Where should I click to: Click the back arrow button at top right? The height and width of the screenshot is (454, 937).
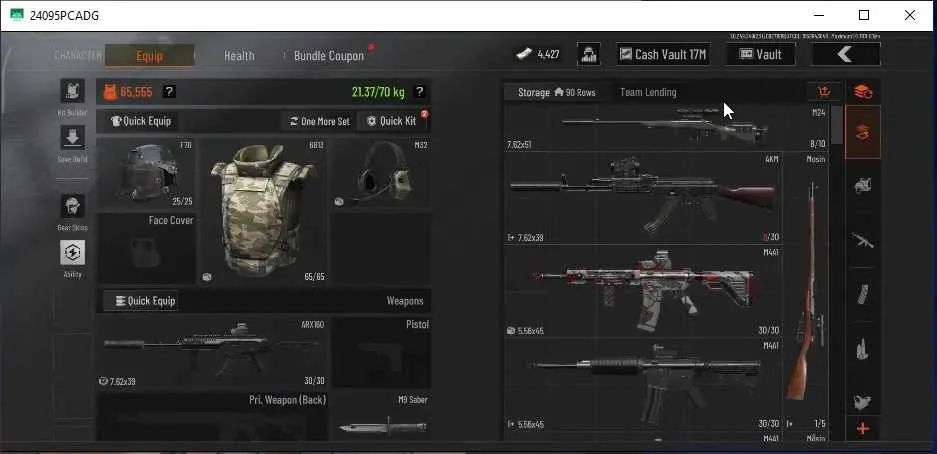tap(845, 54)
